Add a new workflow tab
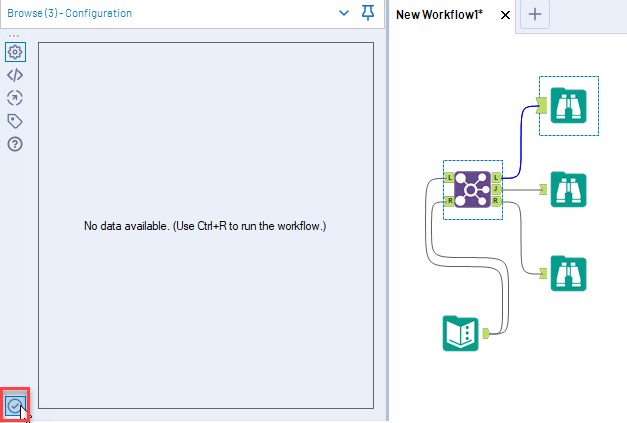The image size is (627, 423). point(535,14)
